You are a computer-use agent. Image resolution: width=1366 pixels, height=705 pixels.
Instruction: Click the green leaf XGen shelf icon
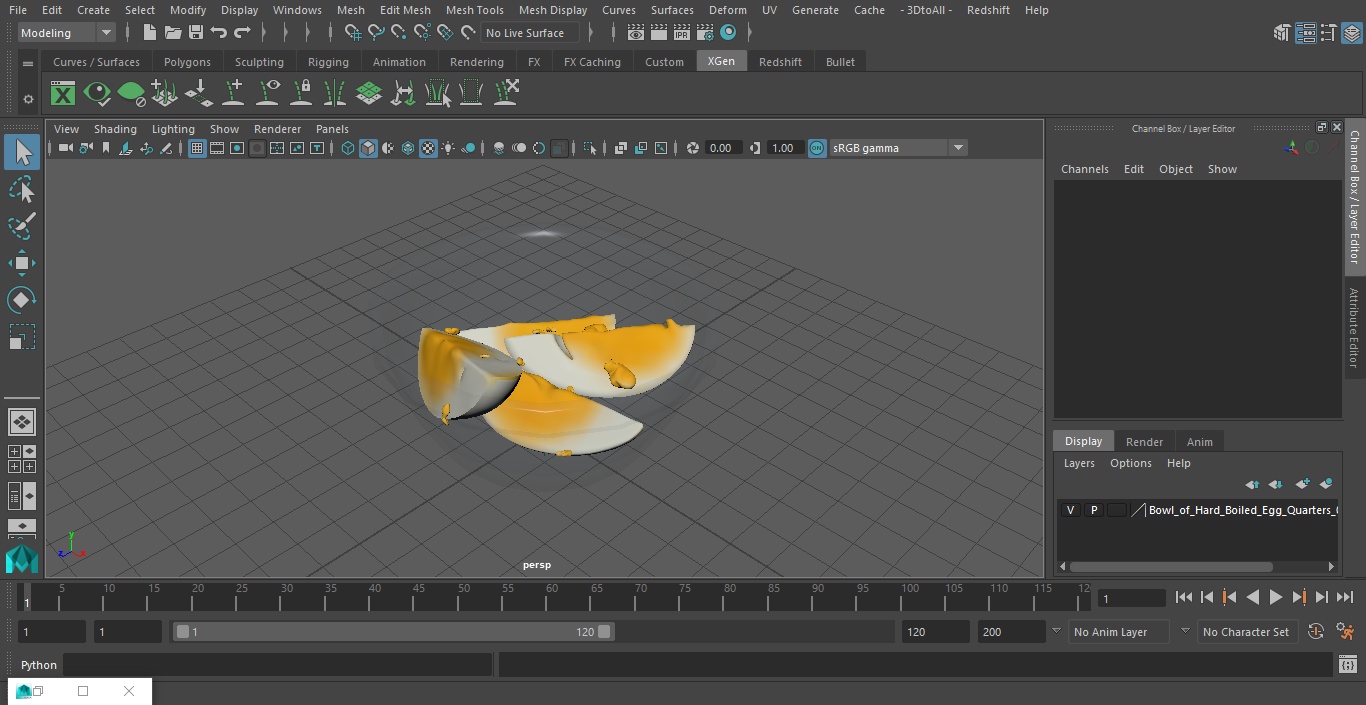(131, 94)
